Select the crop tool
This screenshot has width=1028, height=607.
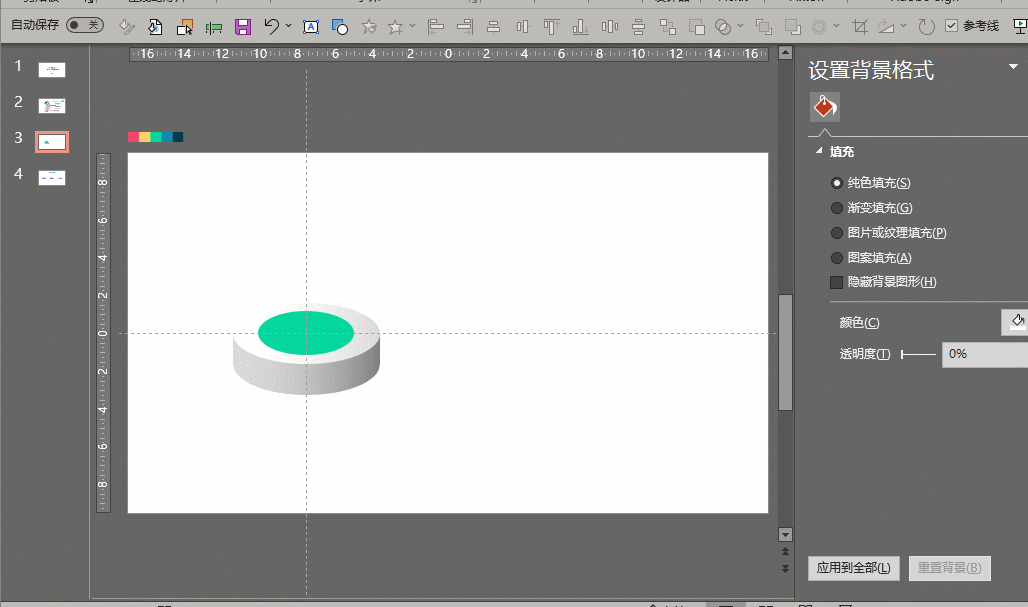coord(860,27)
